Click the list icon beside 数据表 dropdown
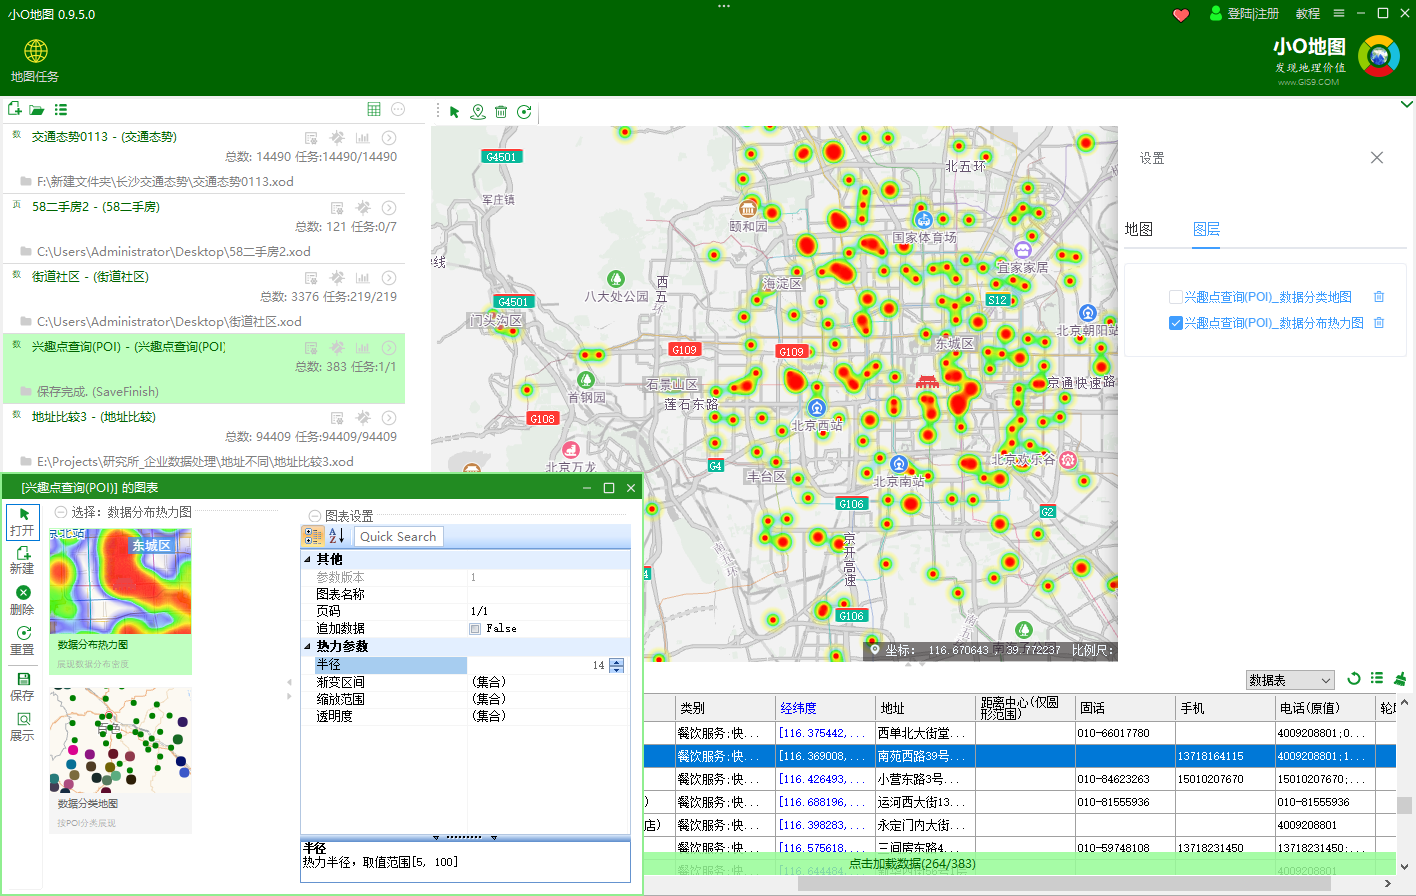This screenshot has width=1416, height=896. [x=1377, y=678]
